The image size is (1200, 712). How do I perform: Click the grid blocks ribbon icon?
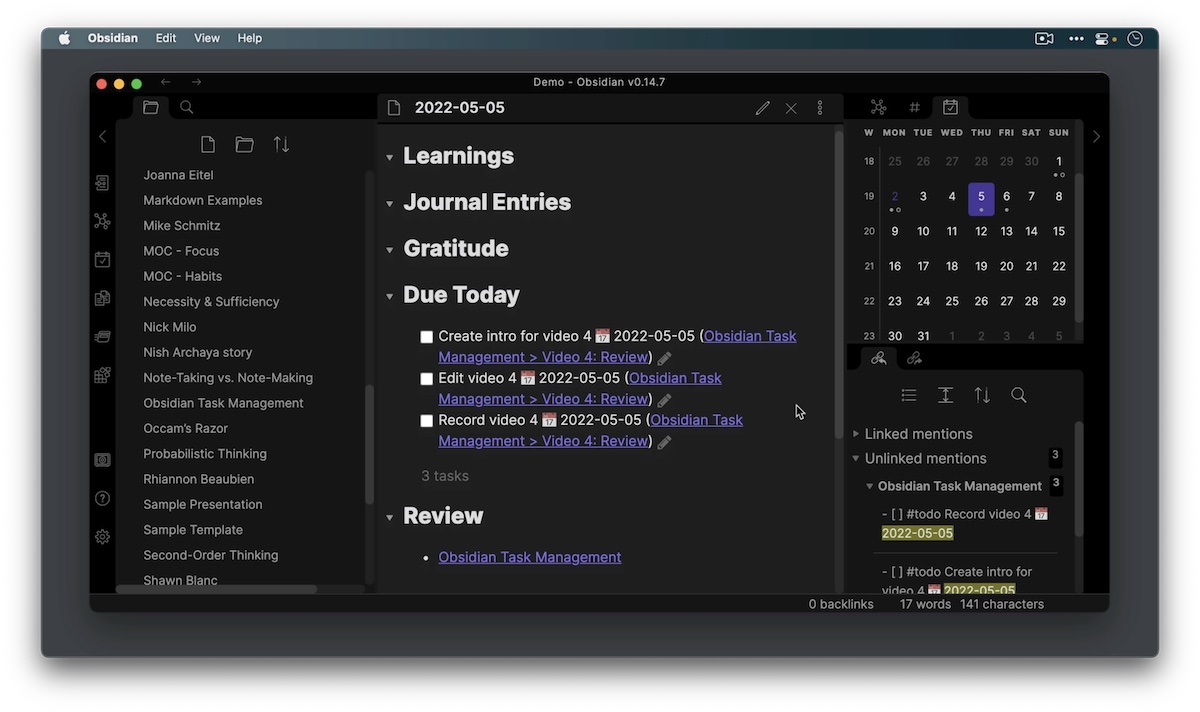point(102,375)
